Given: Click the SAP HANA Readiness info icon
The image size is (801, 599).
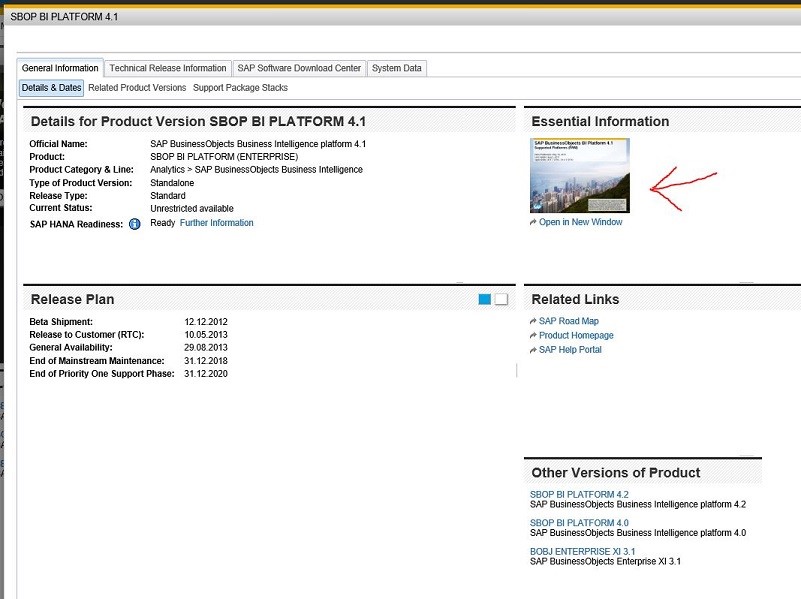Looking at the screenshot, I should (x=134, y=224).
